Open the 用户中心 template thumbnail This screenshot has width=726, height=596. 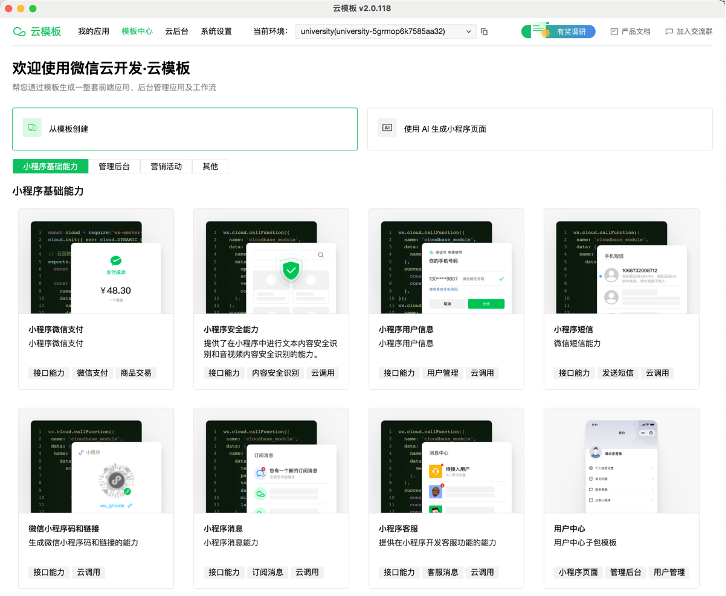click(x=621, y=461)
